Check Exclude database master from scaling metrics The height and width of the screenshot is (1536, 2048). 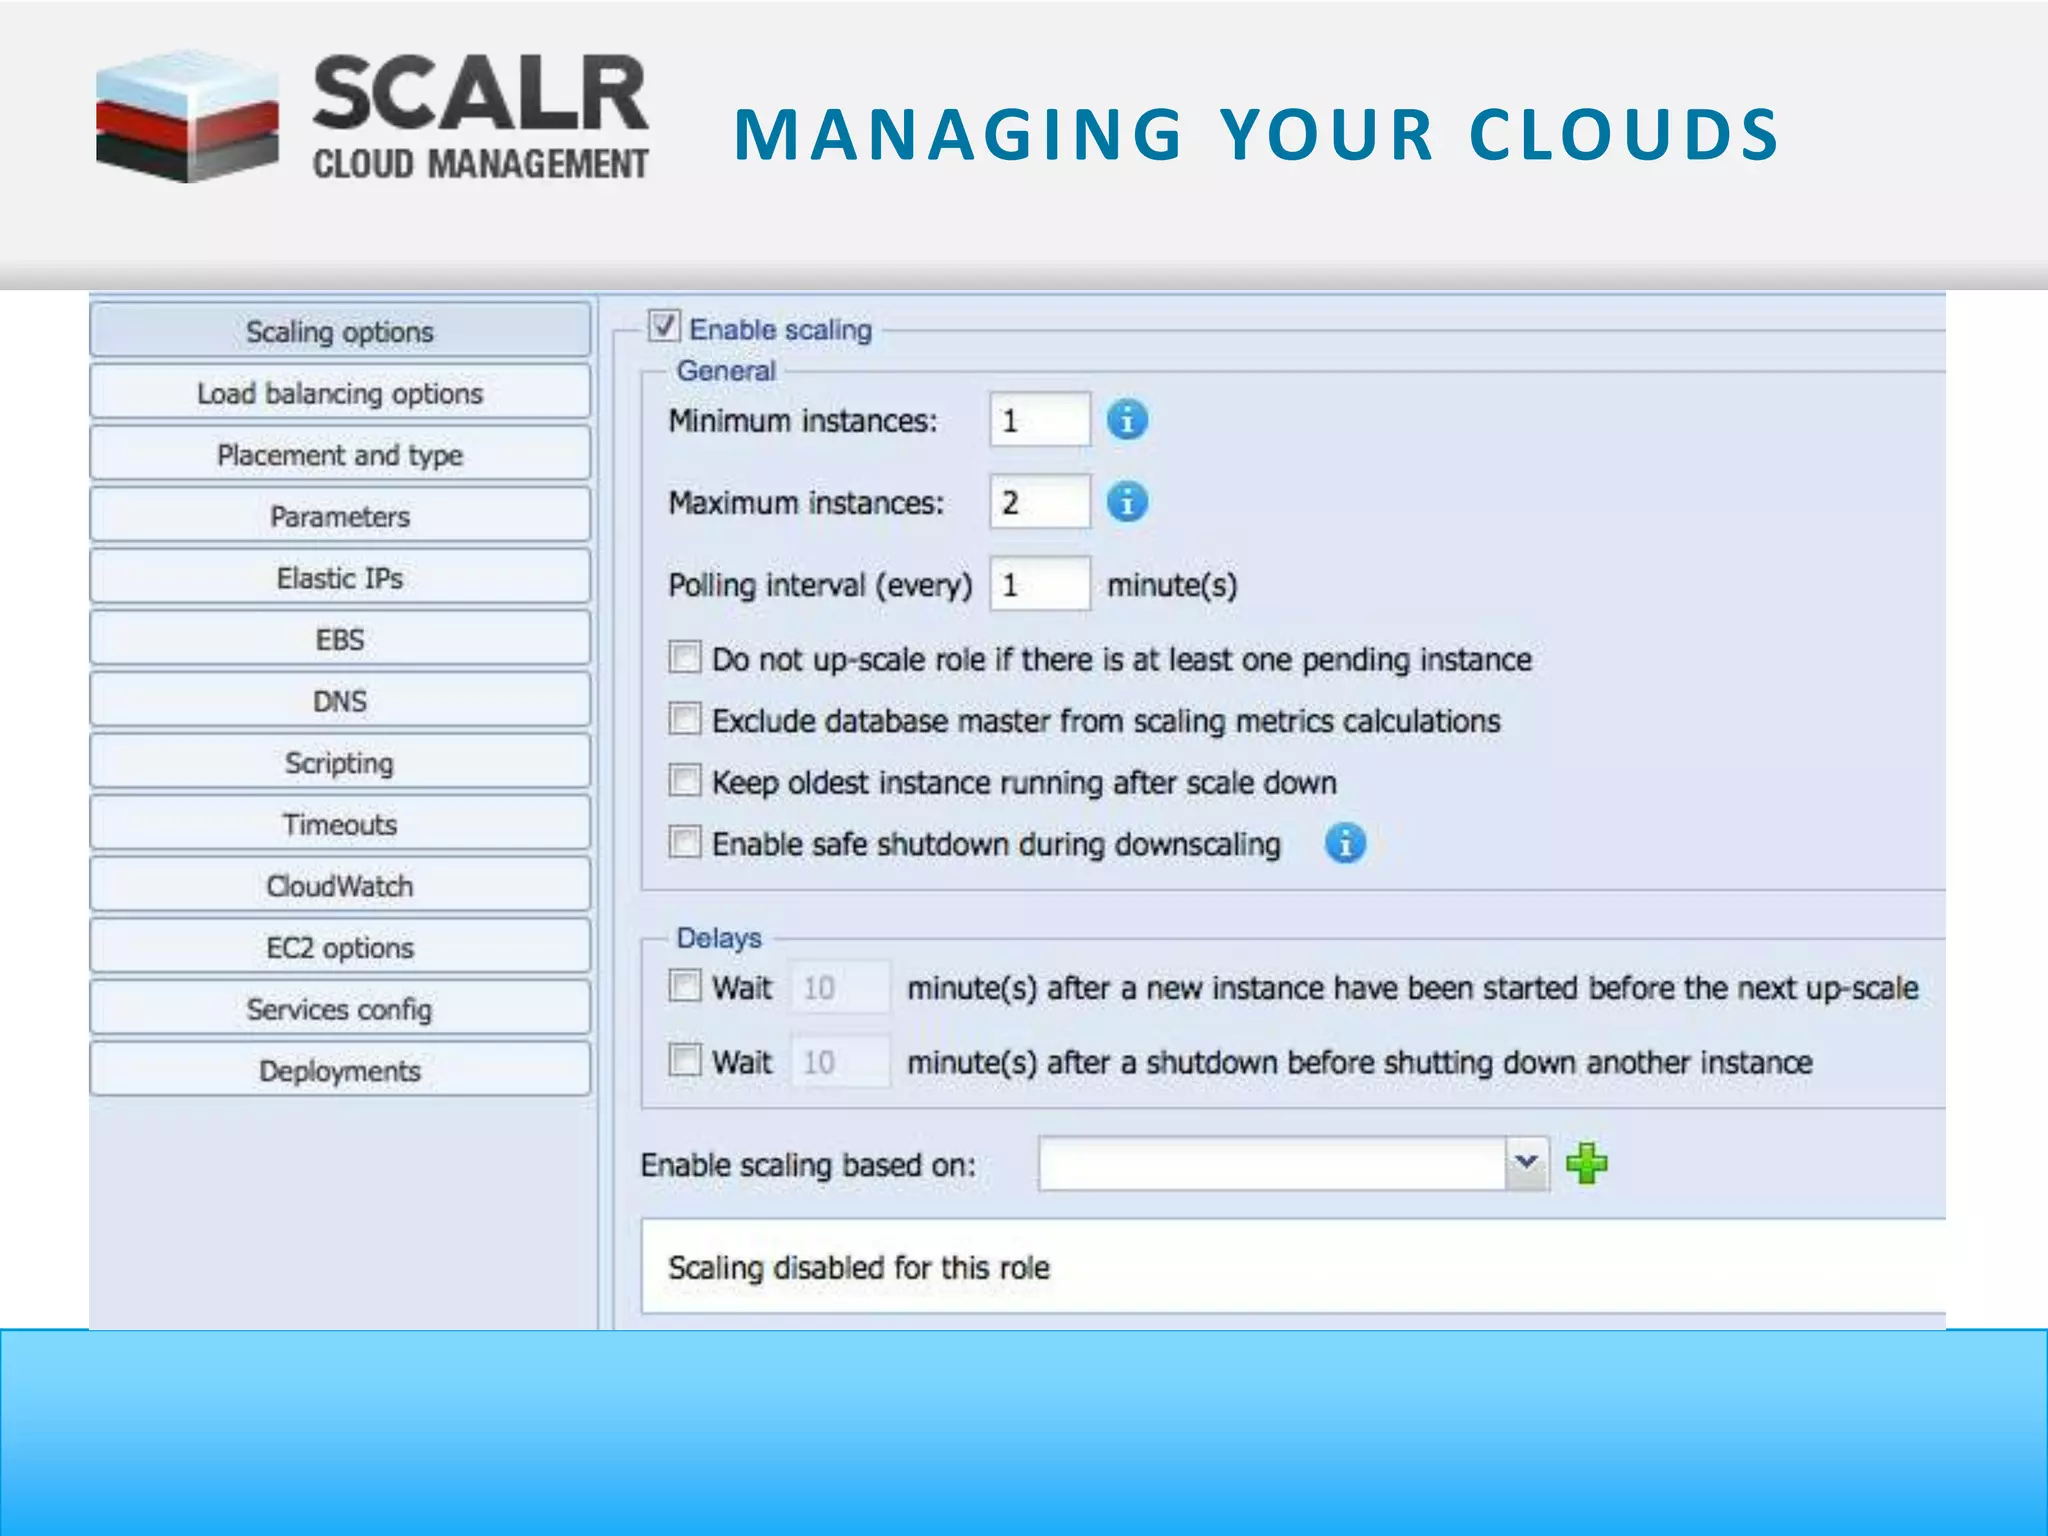click(685, 719)
